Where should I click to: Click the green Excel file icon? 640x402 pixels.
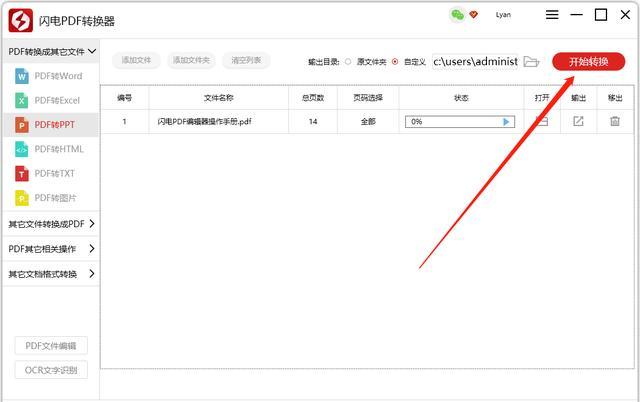22,100
